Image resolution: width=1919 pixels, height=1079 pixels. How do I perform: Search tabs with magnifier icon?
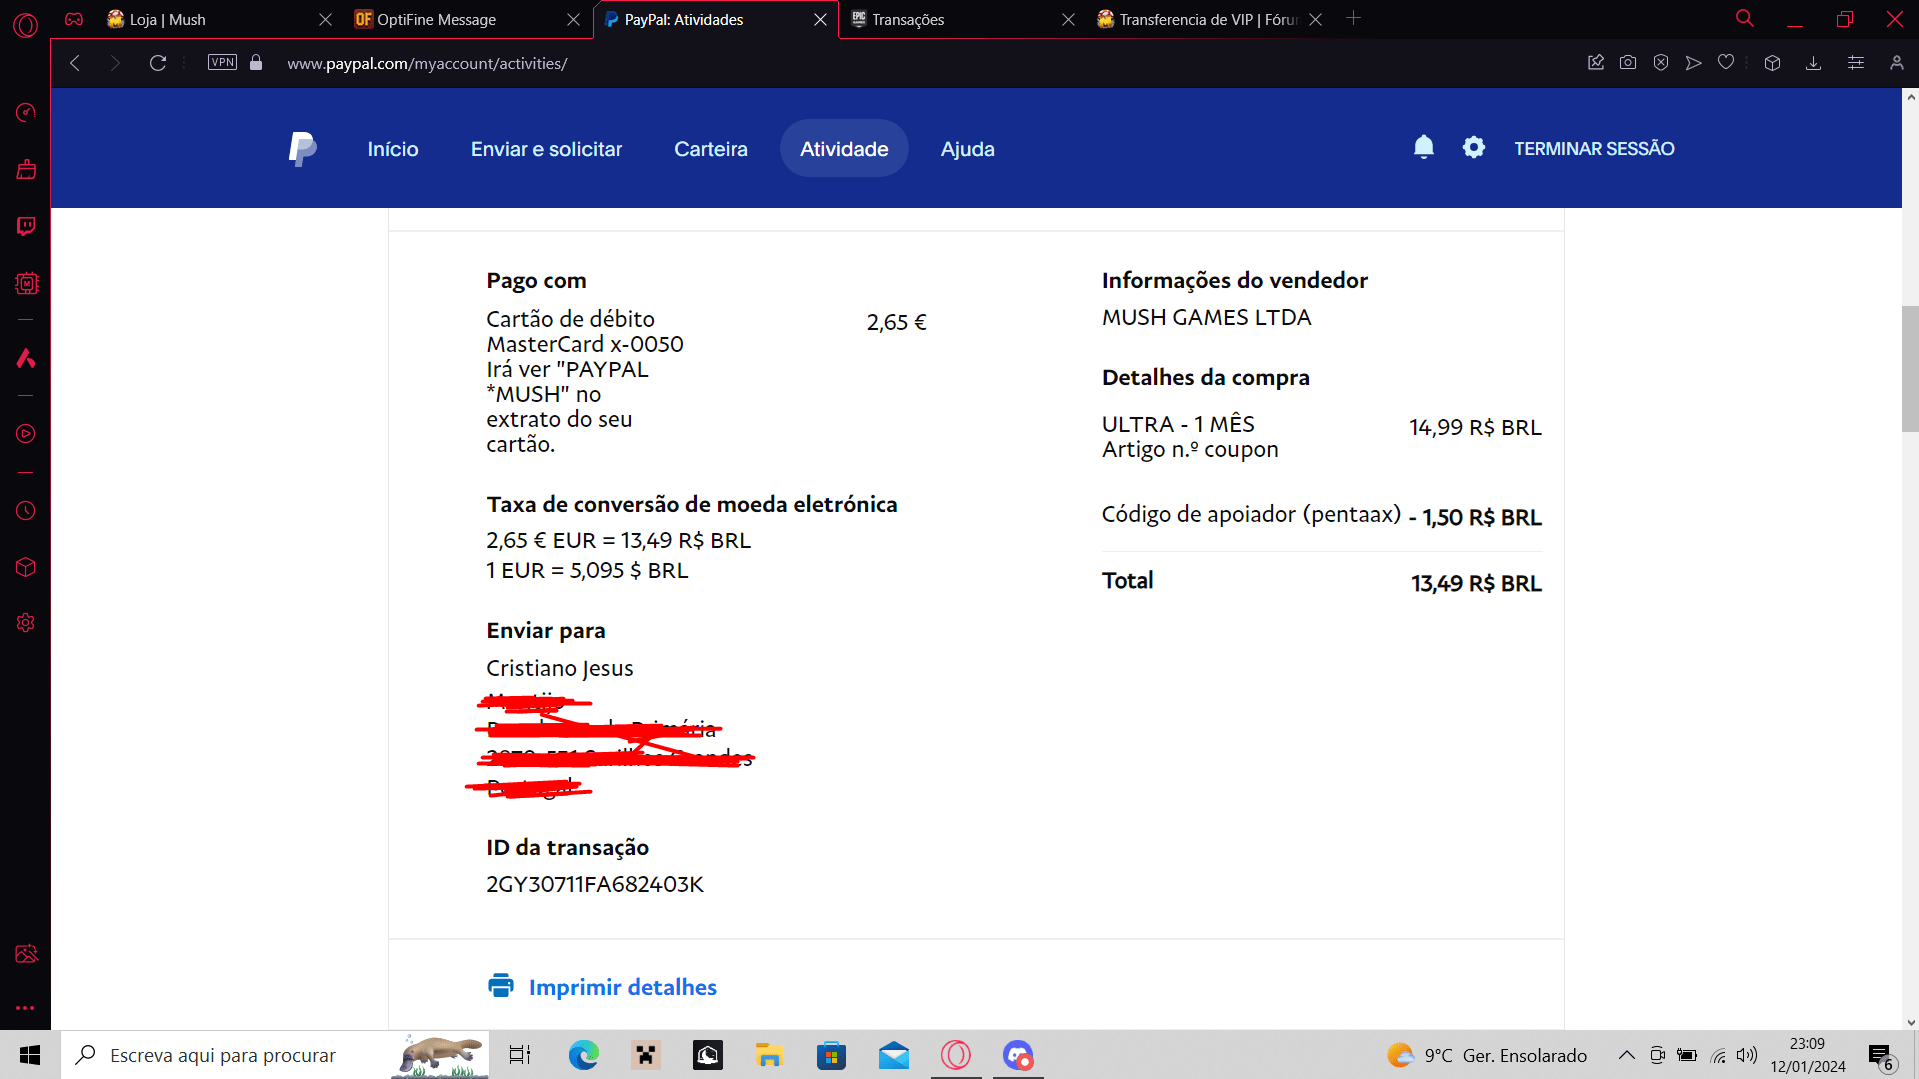click(1745, 19)
